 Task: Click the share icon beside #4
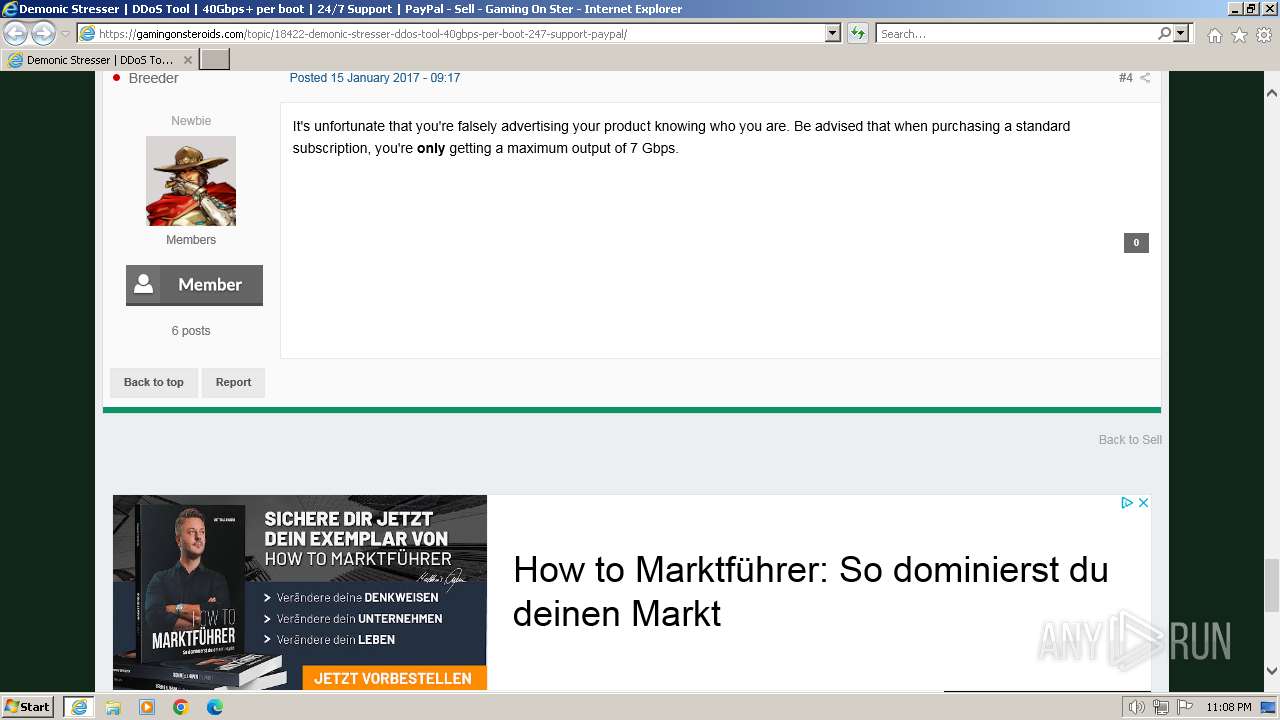(1146, 78)
